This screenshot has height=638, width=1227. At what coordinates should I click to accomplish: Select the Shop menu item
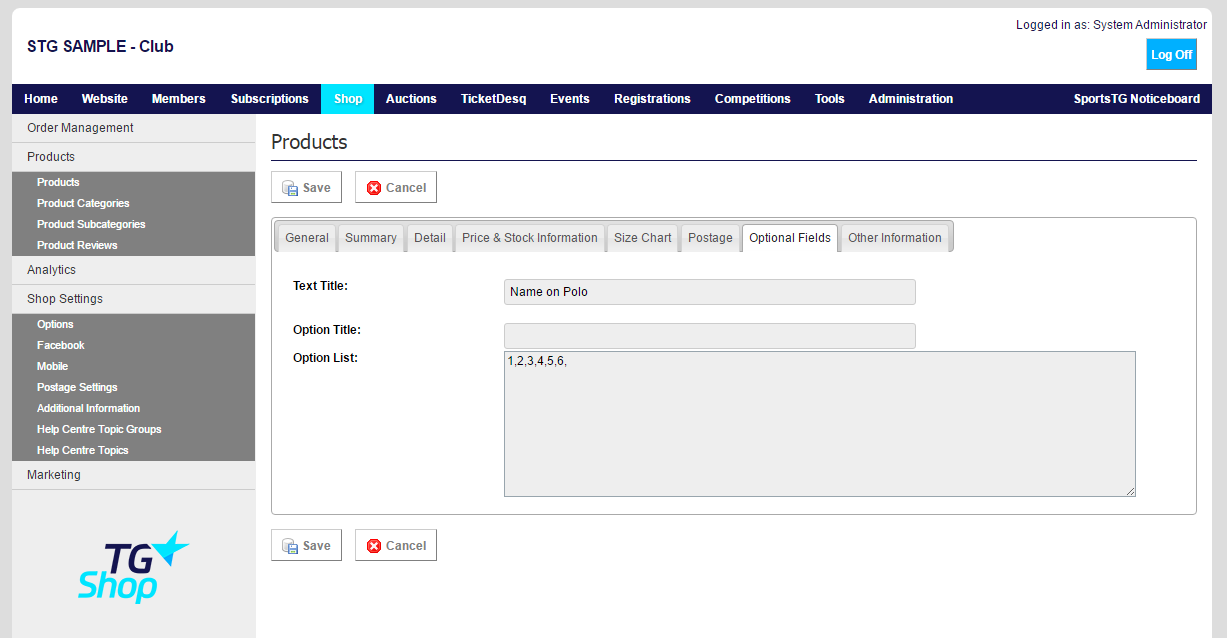click(x=348, y=99)
